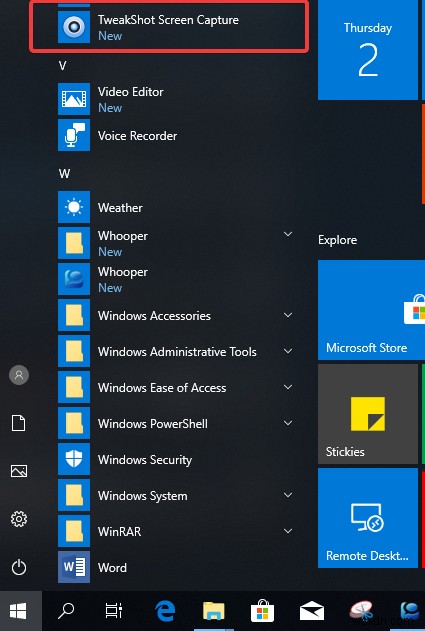Launch Microsoft Edge from the taskbar
The image size is (425, 631).
(165, 611)
